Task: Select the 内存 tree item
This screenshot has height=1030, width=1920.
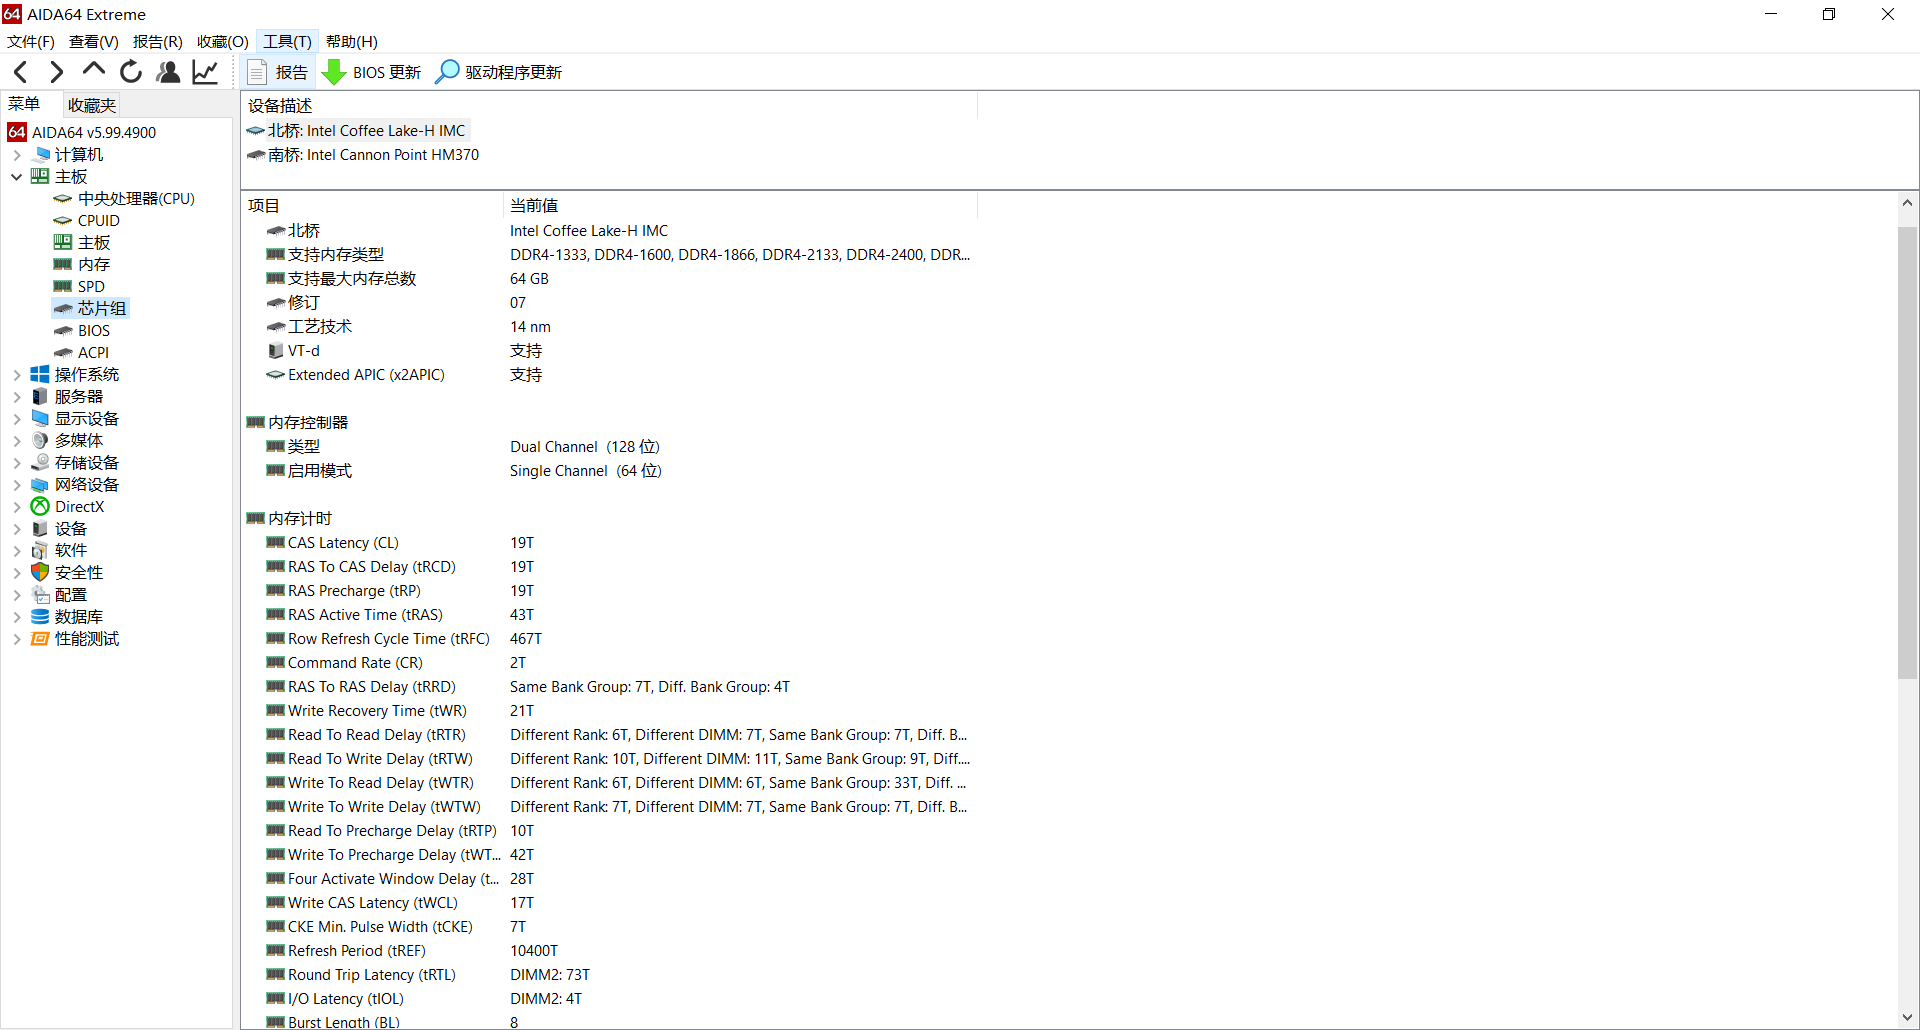Action: 94,265
